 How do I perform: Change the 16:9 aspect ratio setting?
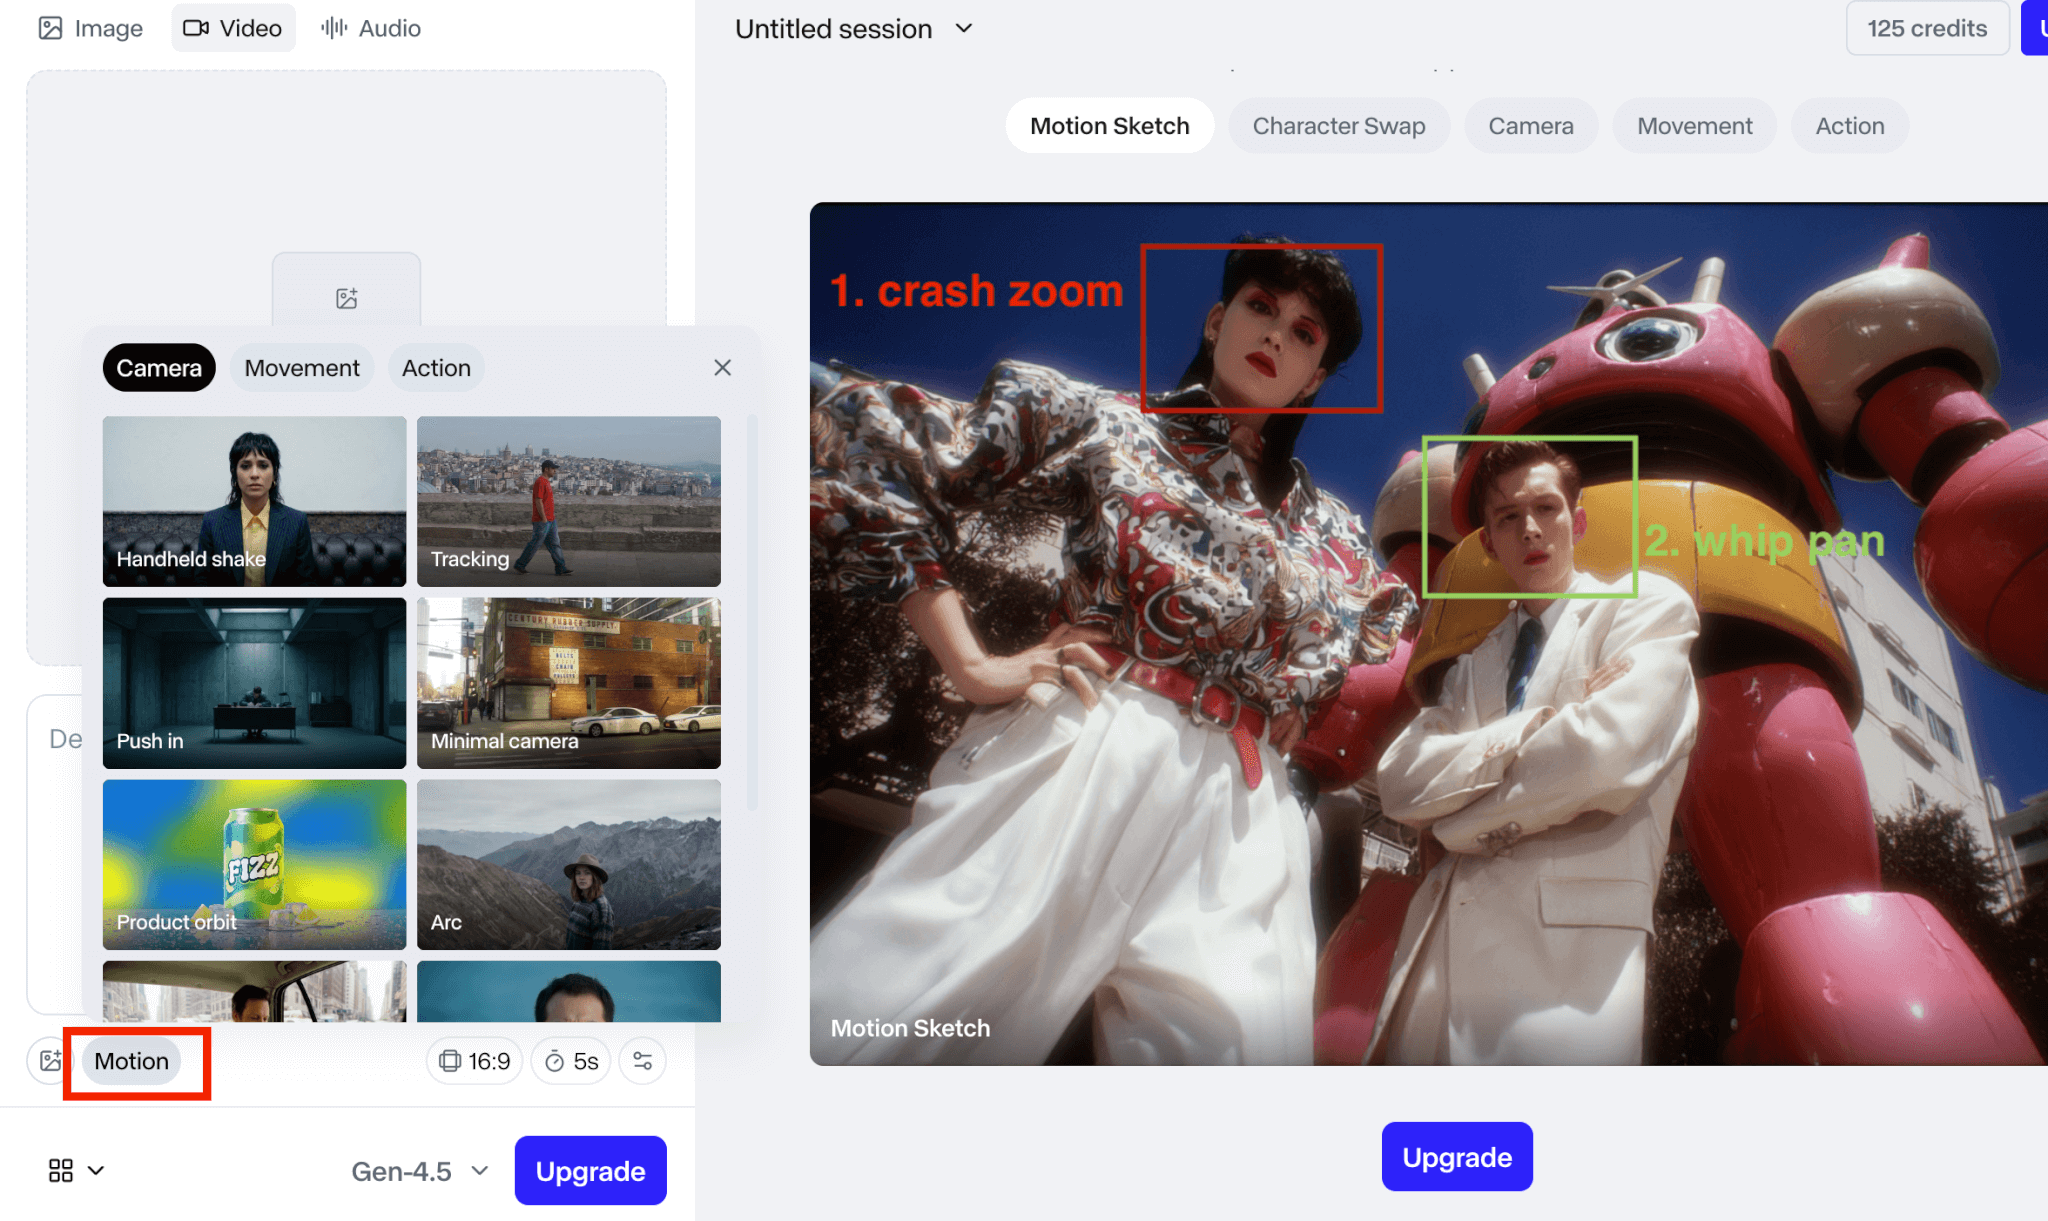click(475, 1061)
